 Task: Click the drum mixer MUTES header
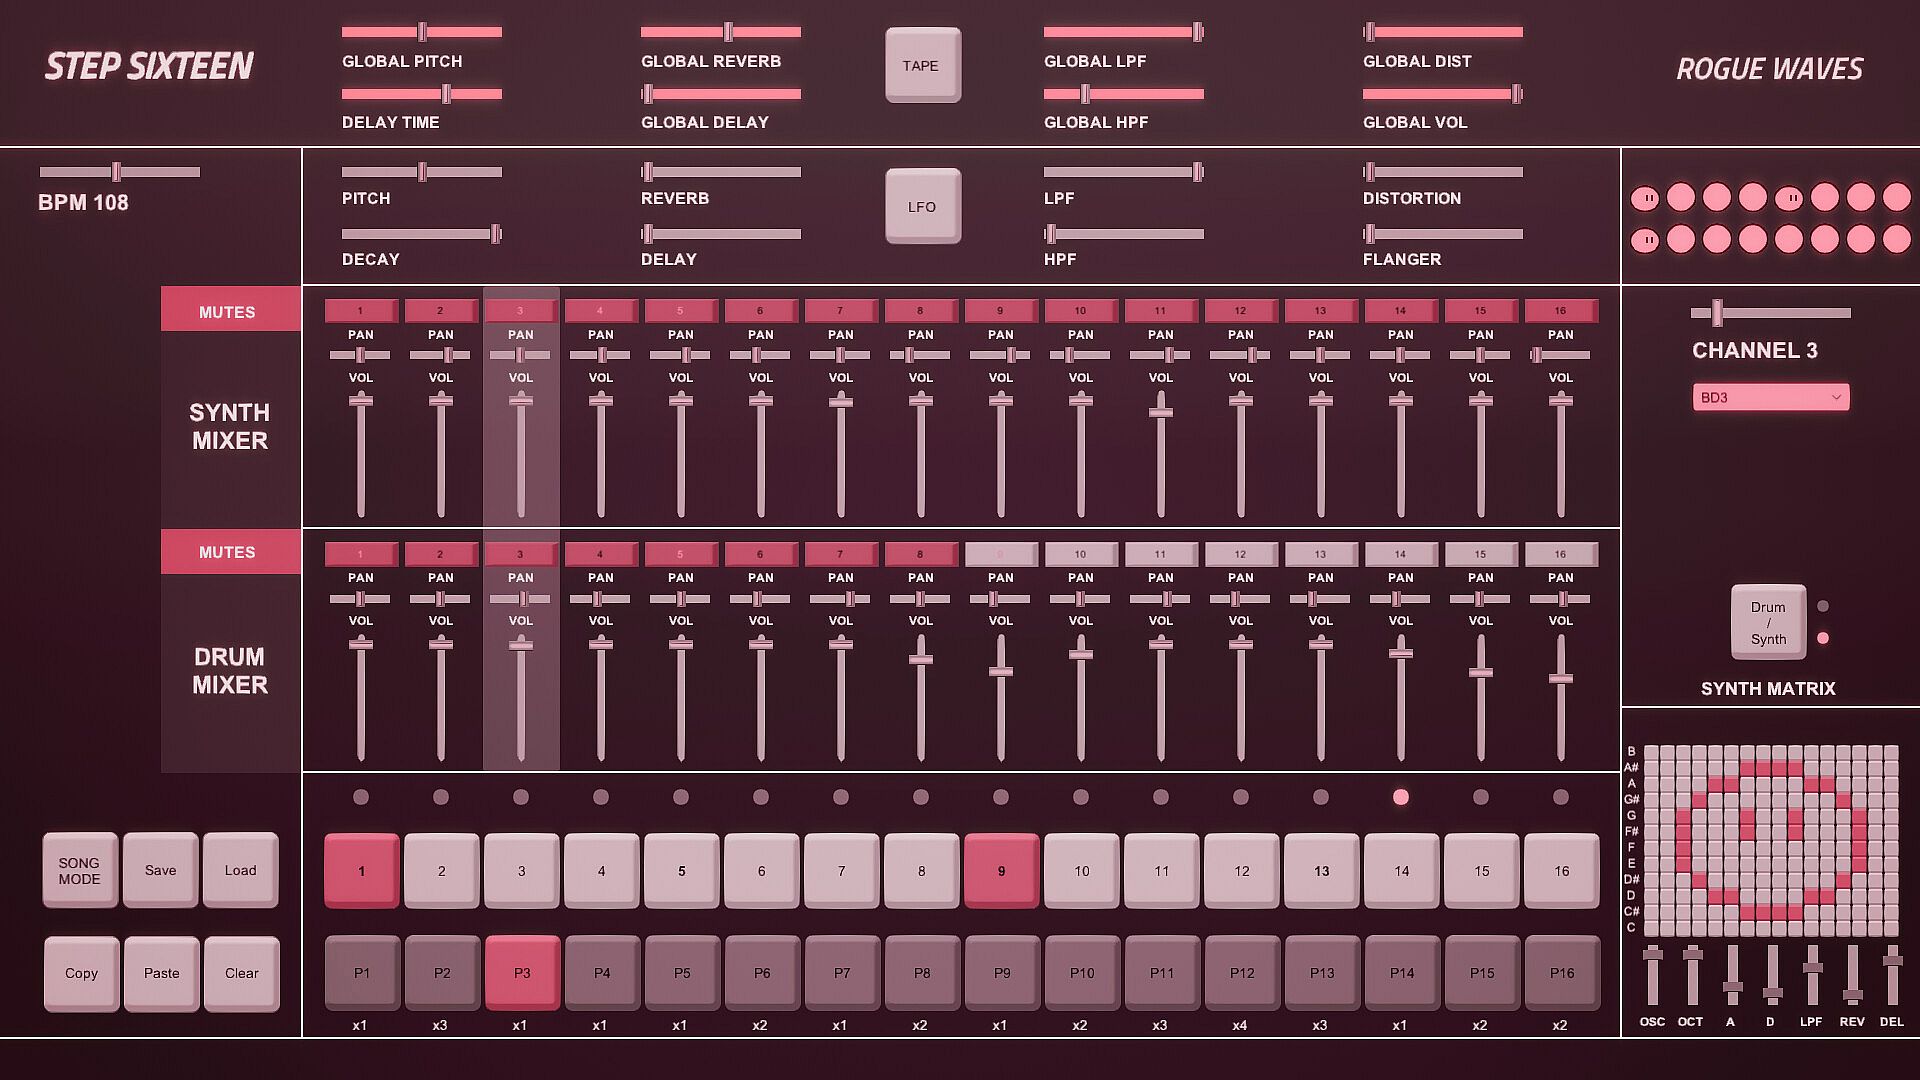(228, 552)
